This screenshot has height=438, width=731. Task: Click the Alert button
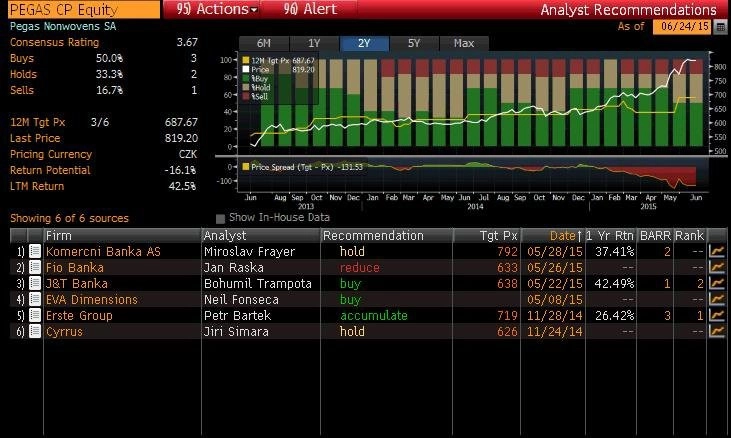pyautogui.click(x=310, y=9)
